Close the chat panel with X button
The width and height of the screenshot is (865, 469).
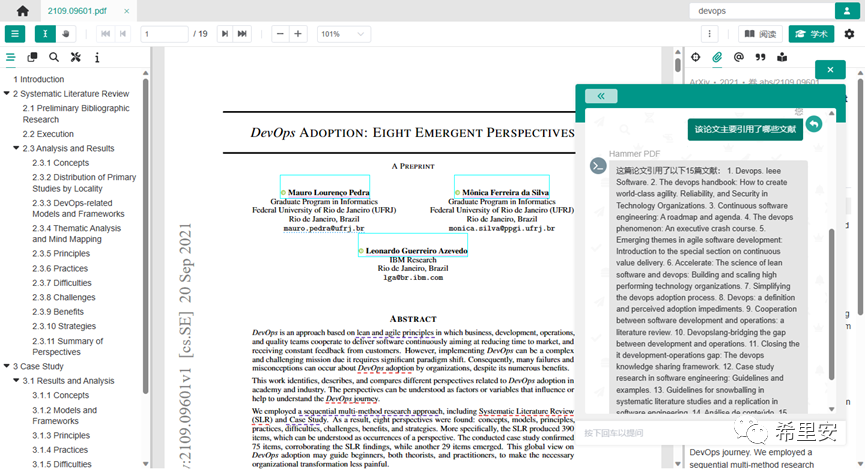coord(830,70)
